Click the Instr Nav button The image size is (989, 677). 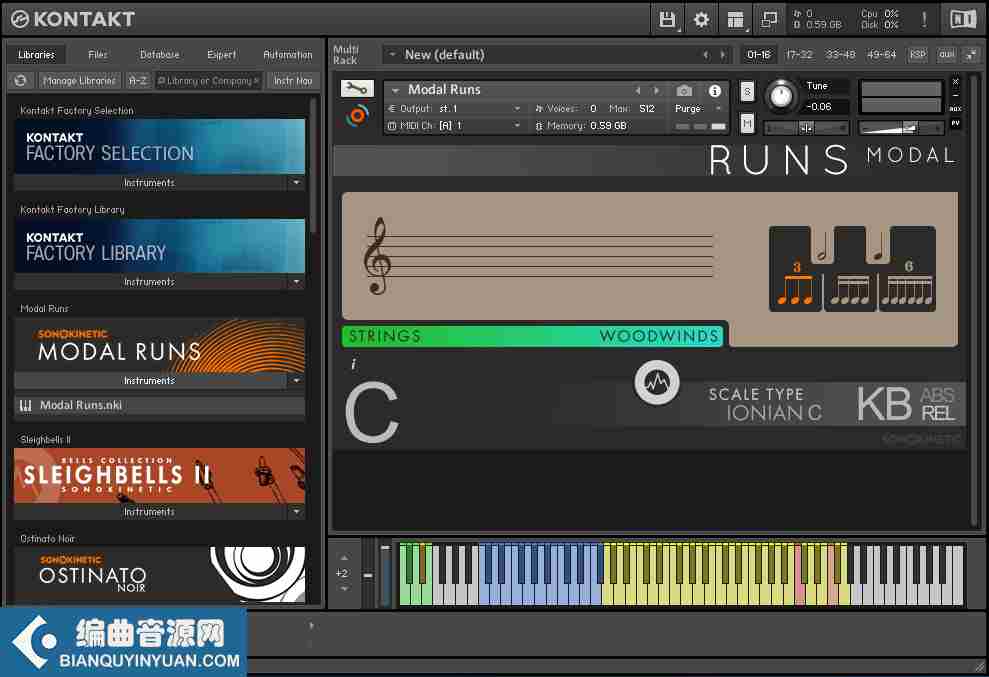(293, 81)
